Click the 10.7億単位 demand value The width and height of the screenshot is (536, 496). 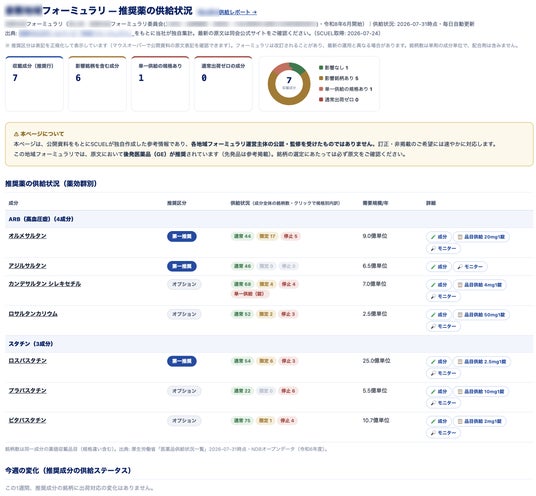point(376,420)
